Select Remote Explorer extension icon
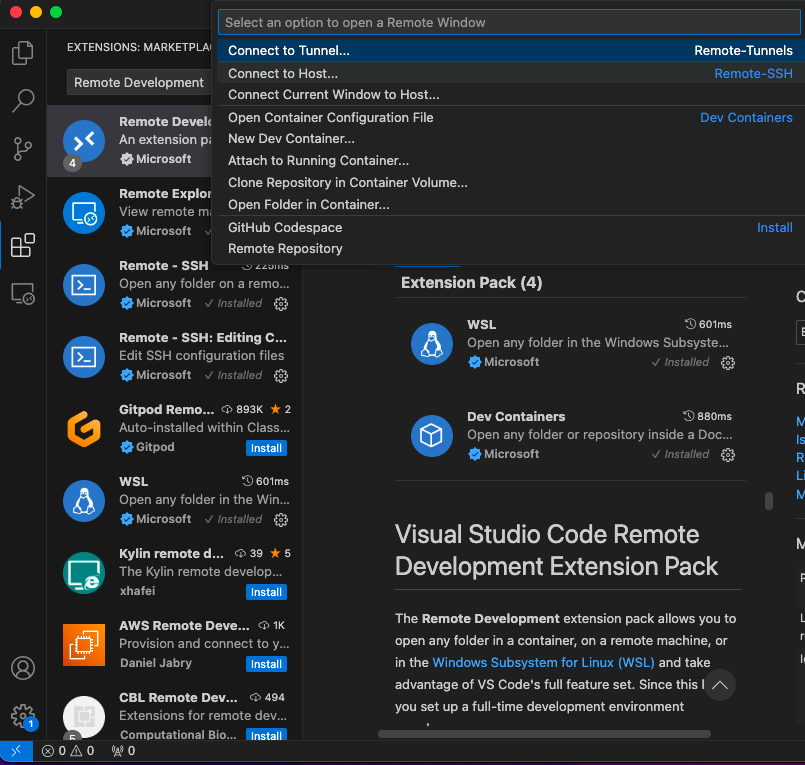805x765 pixels. click(x=84, y=213)
